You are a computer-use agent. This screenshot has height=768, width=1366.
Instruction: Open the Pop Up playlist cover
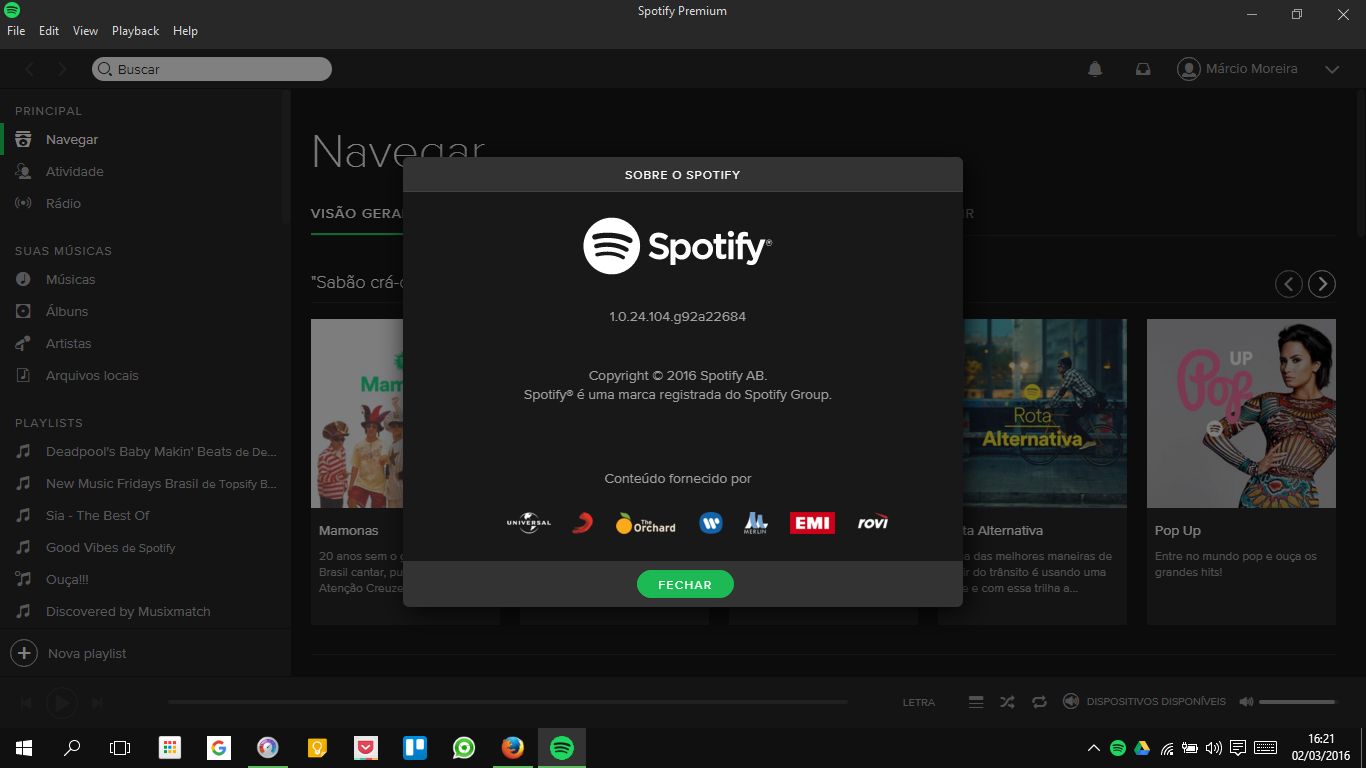pos(1241,414)
